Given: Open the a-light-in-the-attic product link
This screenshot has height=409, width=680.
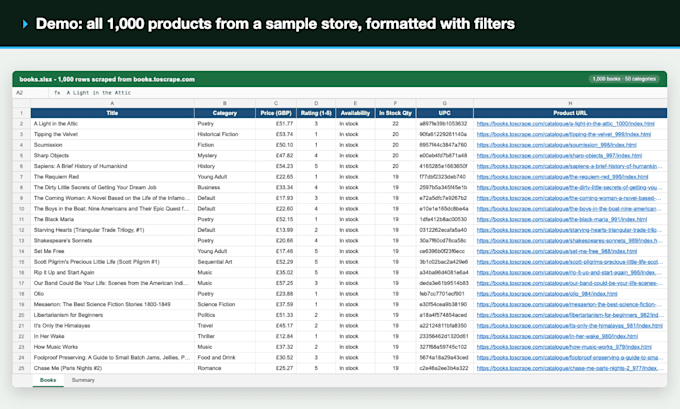Looking at the screenshot, I should pyautogui.click(x=566, y=124).
